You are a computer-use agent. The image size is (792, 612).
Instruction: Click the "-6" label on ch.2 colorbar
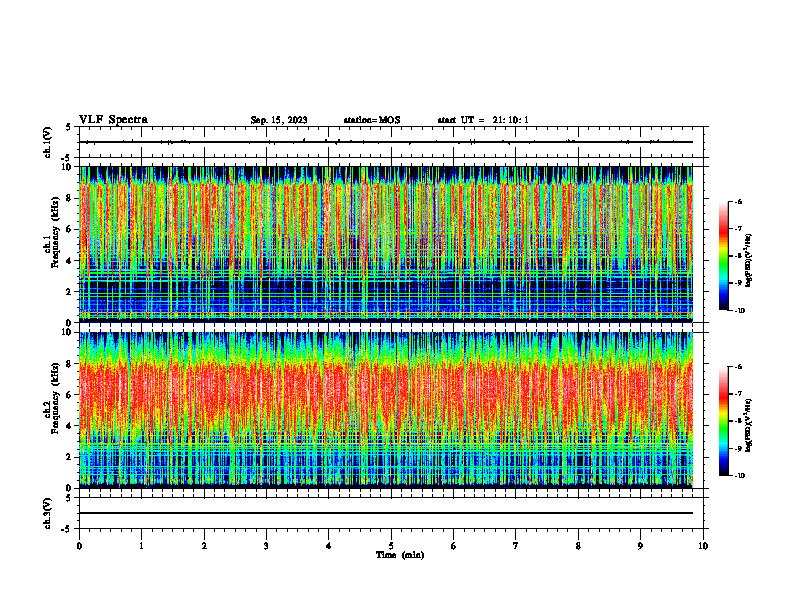coord(738,367)
